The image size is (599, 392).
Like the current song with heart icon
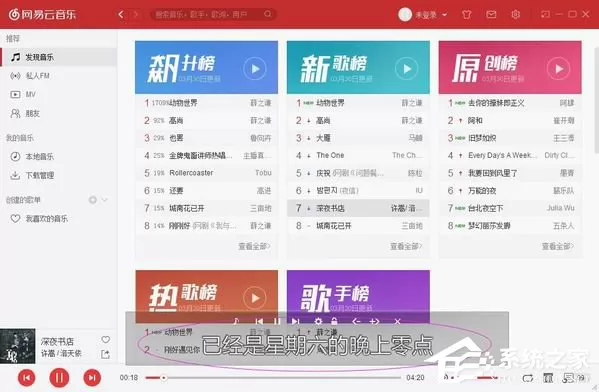click(x=106, y=339)
